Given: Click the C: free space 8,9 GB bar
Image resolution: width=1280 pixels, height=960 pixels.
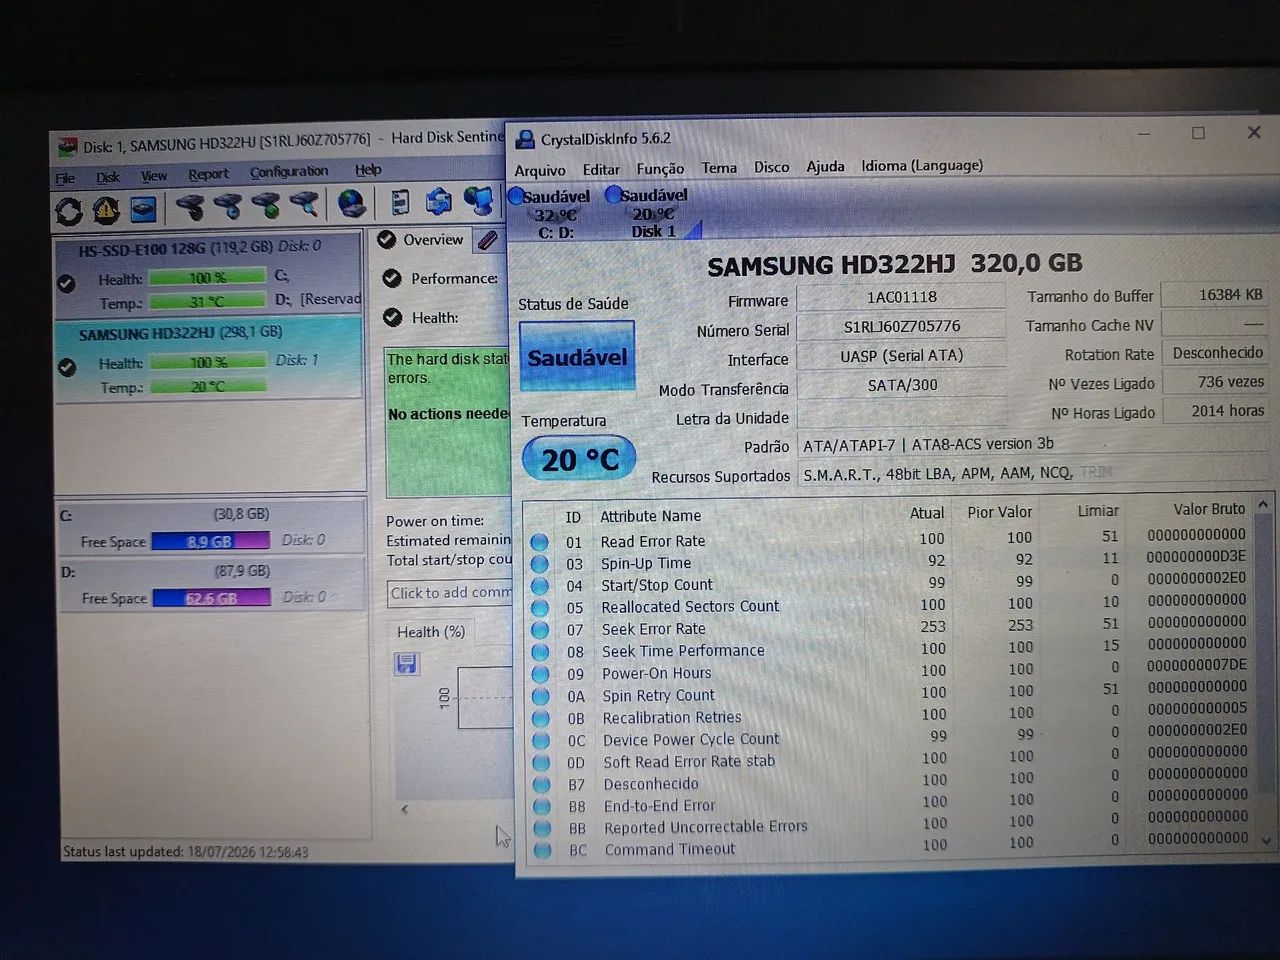Looking at the screenshot, I should coord(210,541).
